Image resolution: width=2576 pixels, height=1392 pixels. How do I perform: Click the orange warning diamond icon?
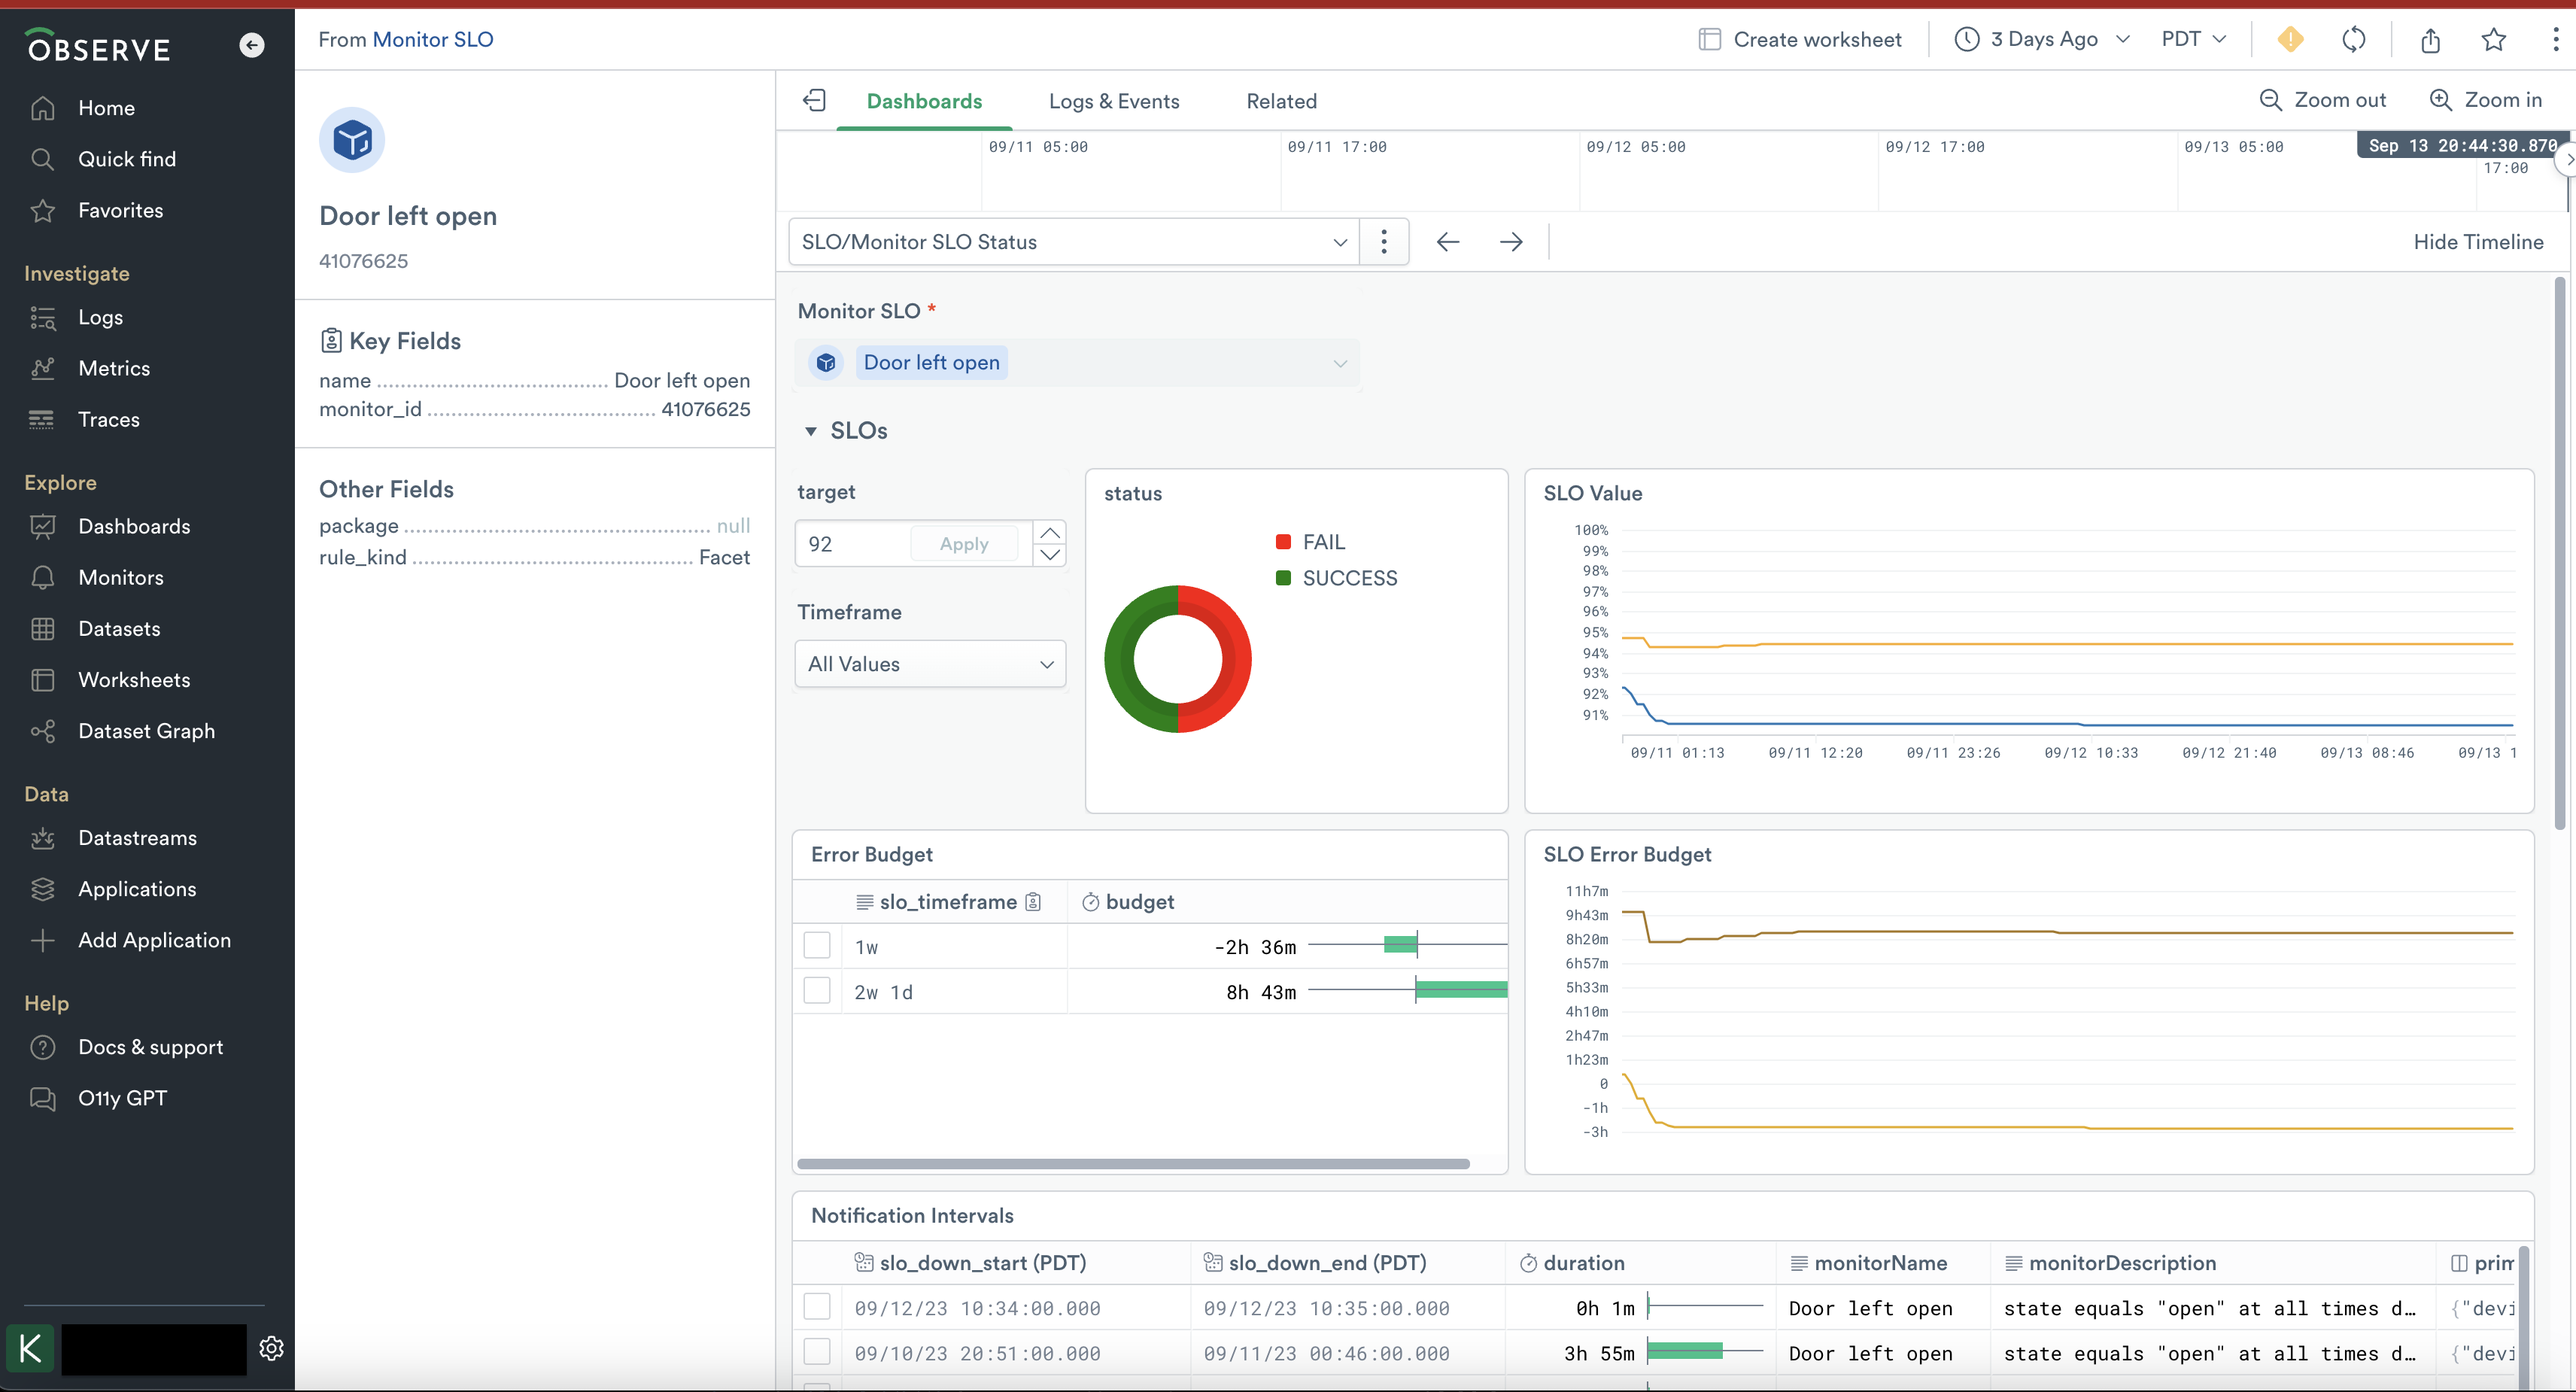tap(2290, 39)
